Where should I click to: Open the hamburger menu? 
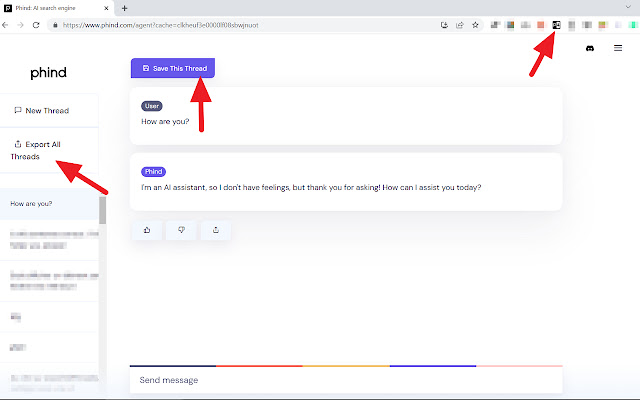coord(617,48)
